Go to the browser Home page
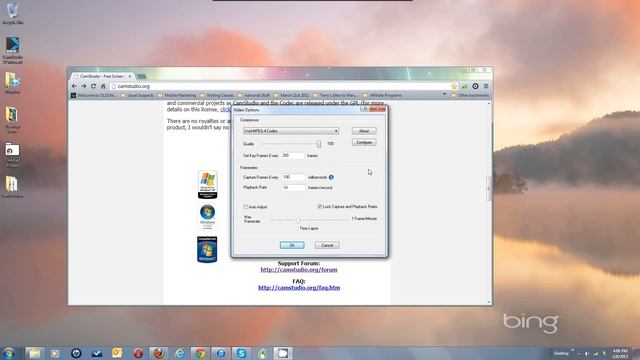This screenshot has height=360, width=640. [103, 86]
